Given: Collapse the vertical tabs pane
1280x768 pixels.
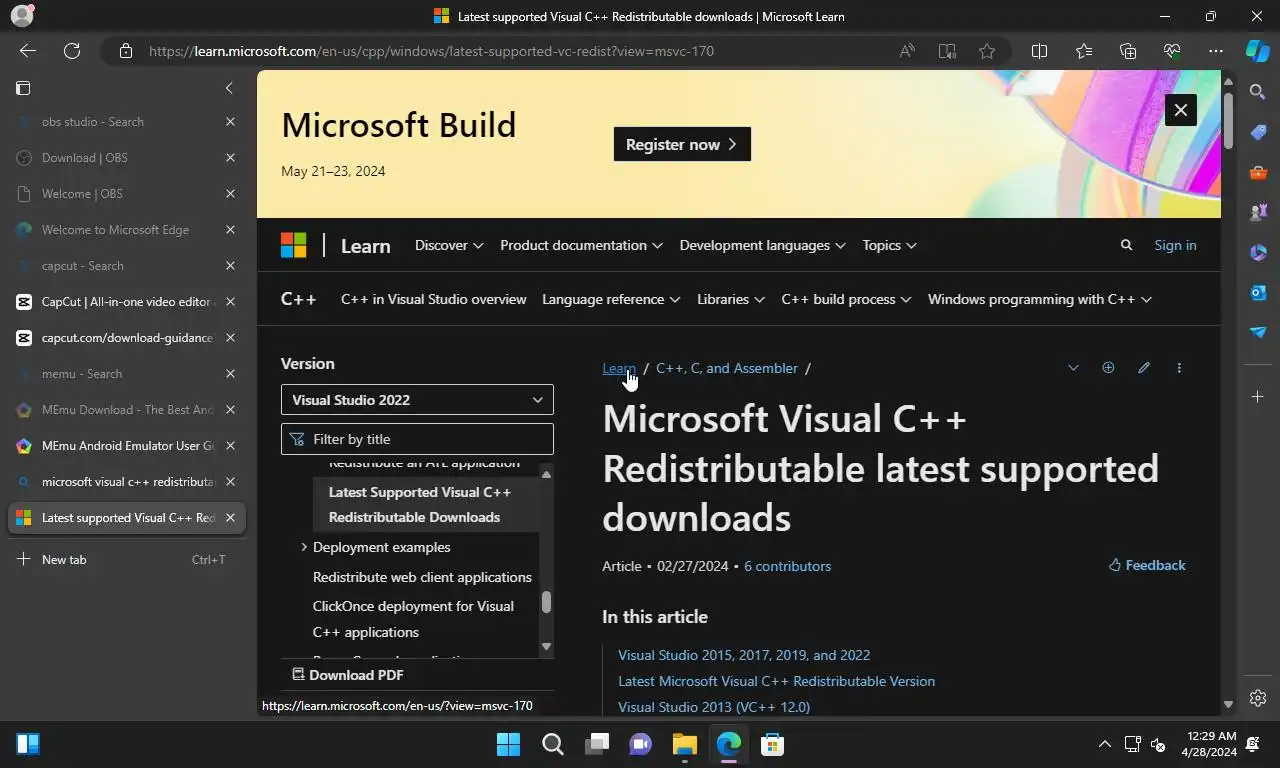Looking at the screenshot, I should pos(229,88).
